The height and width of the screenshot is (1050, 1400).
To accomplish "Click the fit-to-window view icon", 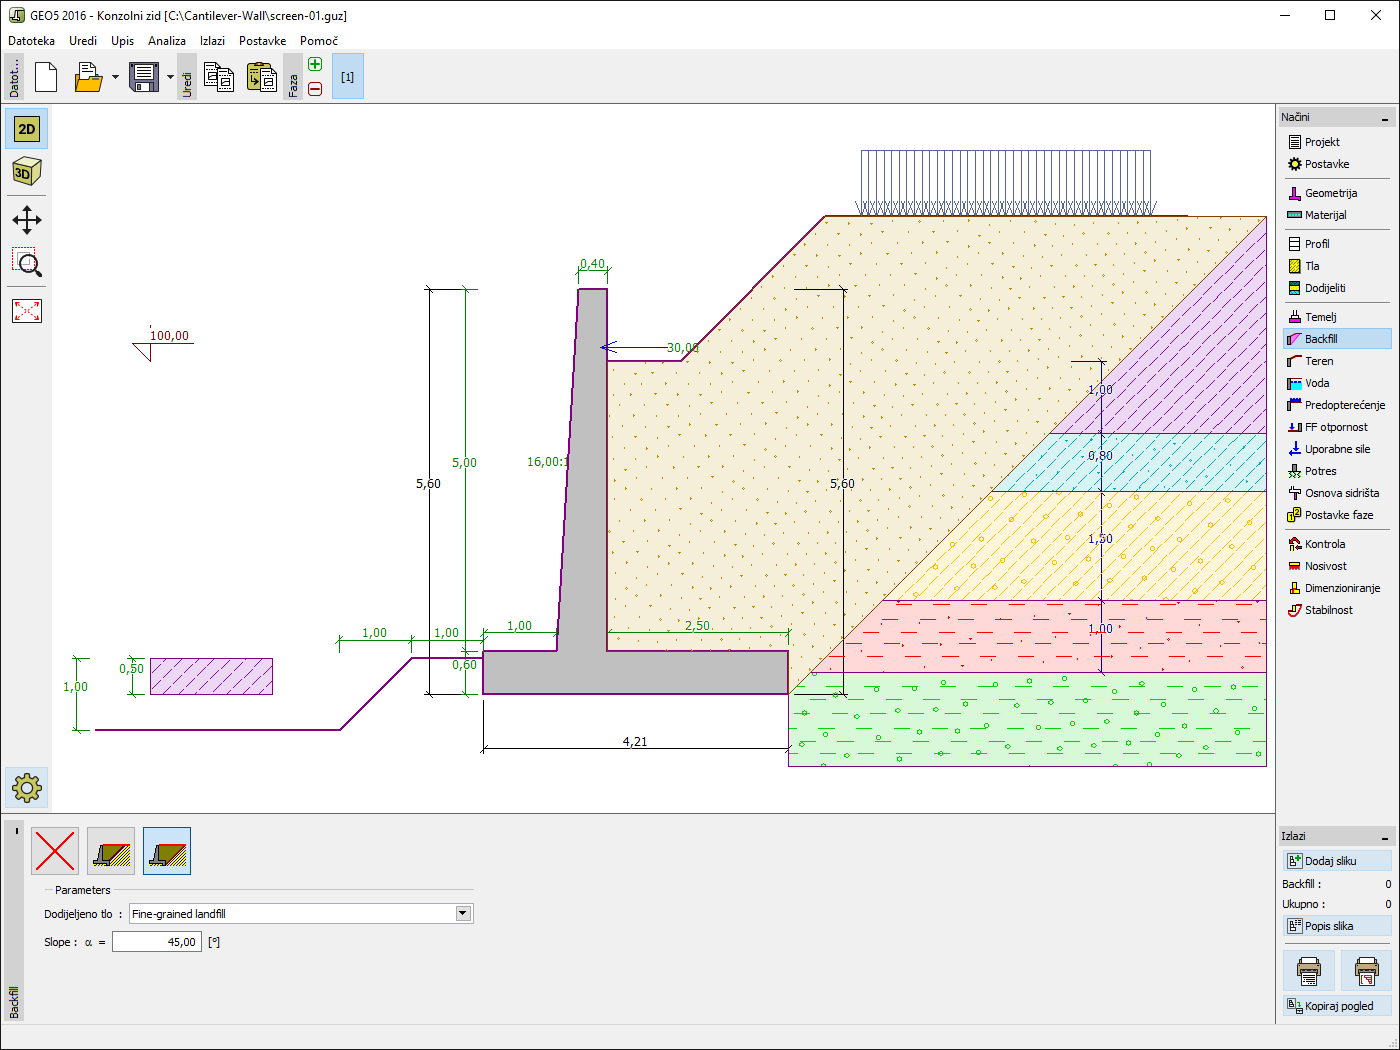I will [x=27, y=311].
